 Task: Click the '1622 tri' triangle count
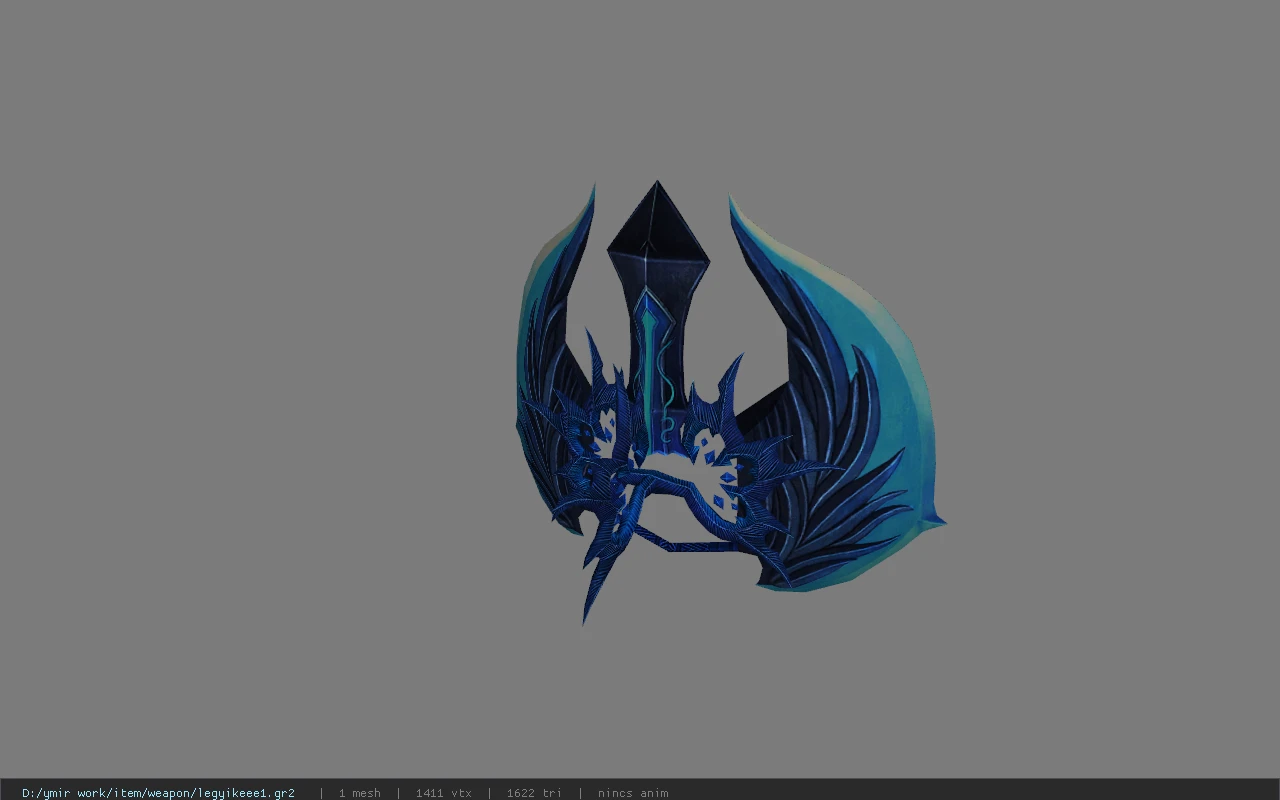click(534, 793)
